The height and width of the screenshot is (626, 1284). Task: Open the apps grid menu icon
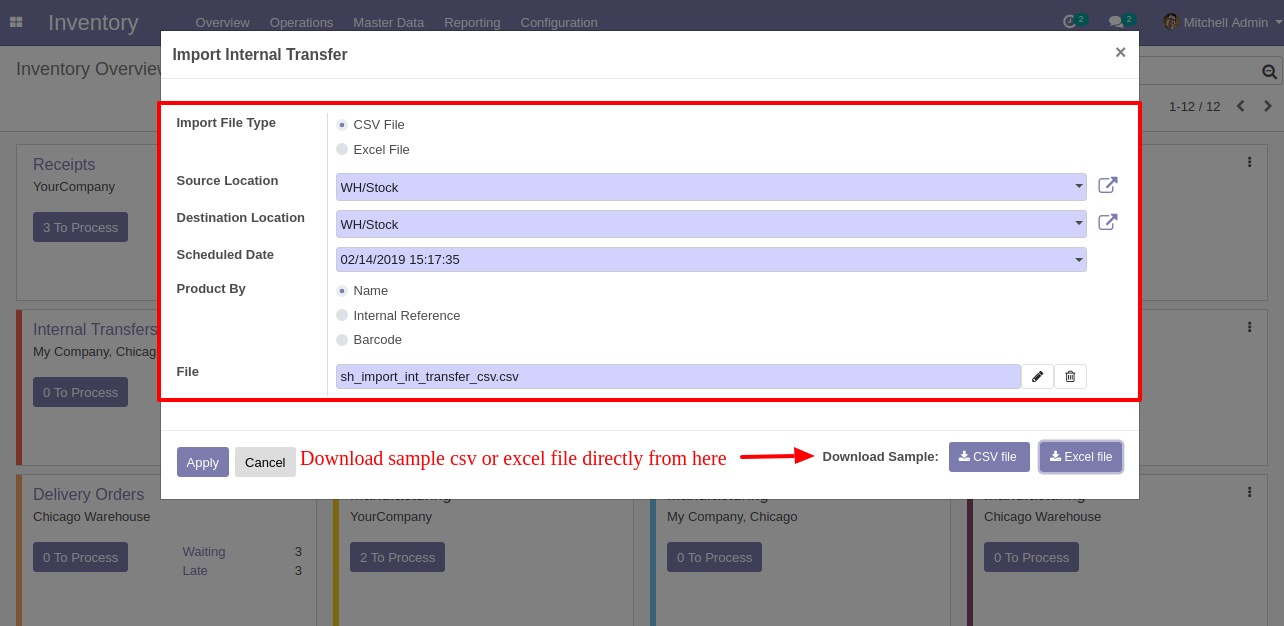coord(16,22)
